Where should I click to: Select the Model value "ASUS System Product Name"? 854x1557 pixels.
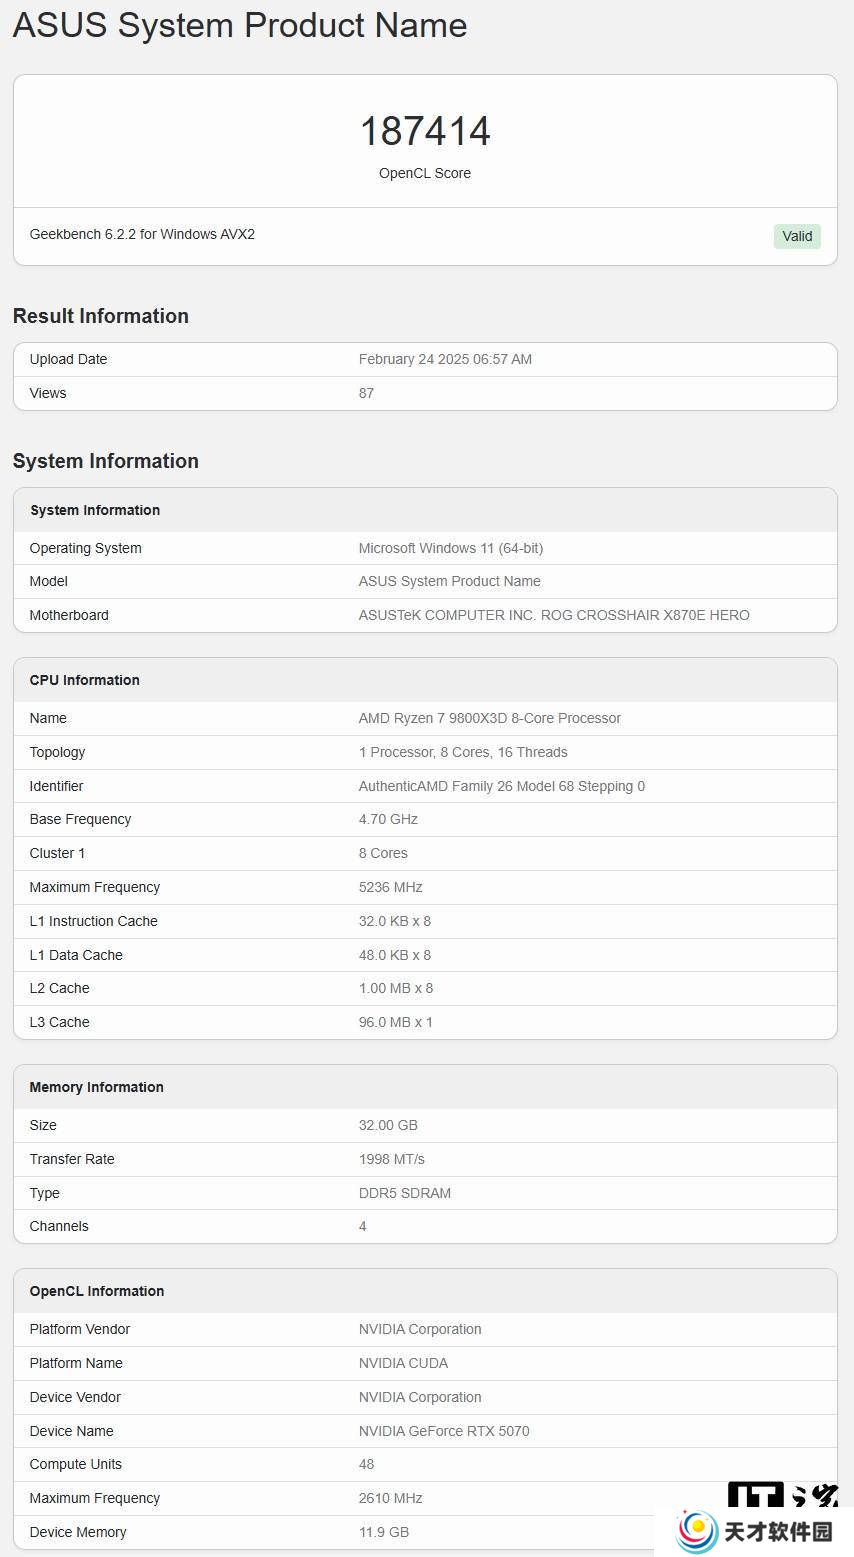(x=450, y=581)
